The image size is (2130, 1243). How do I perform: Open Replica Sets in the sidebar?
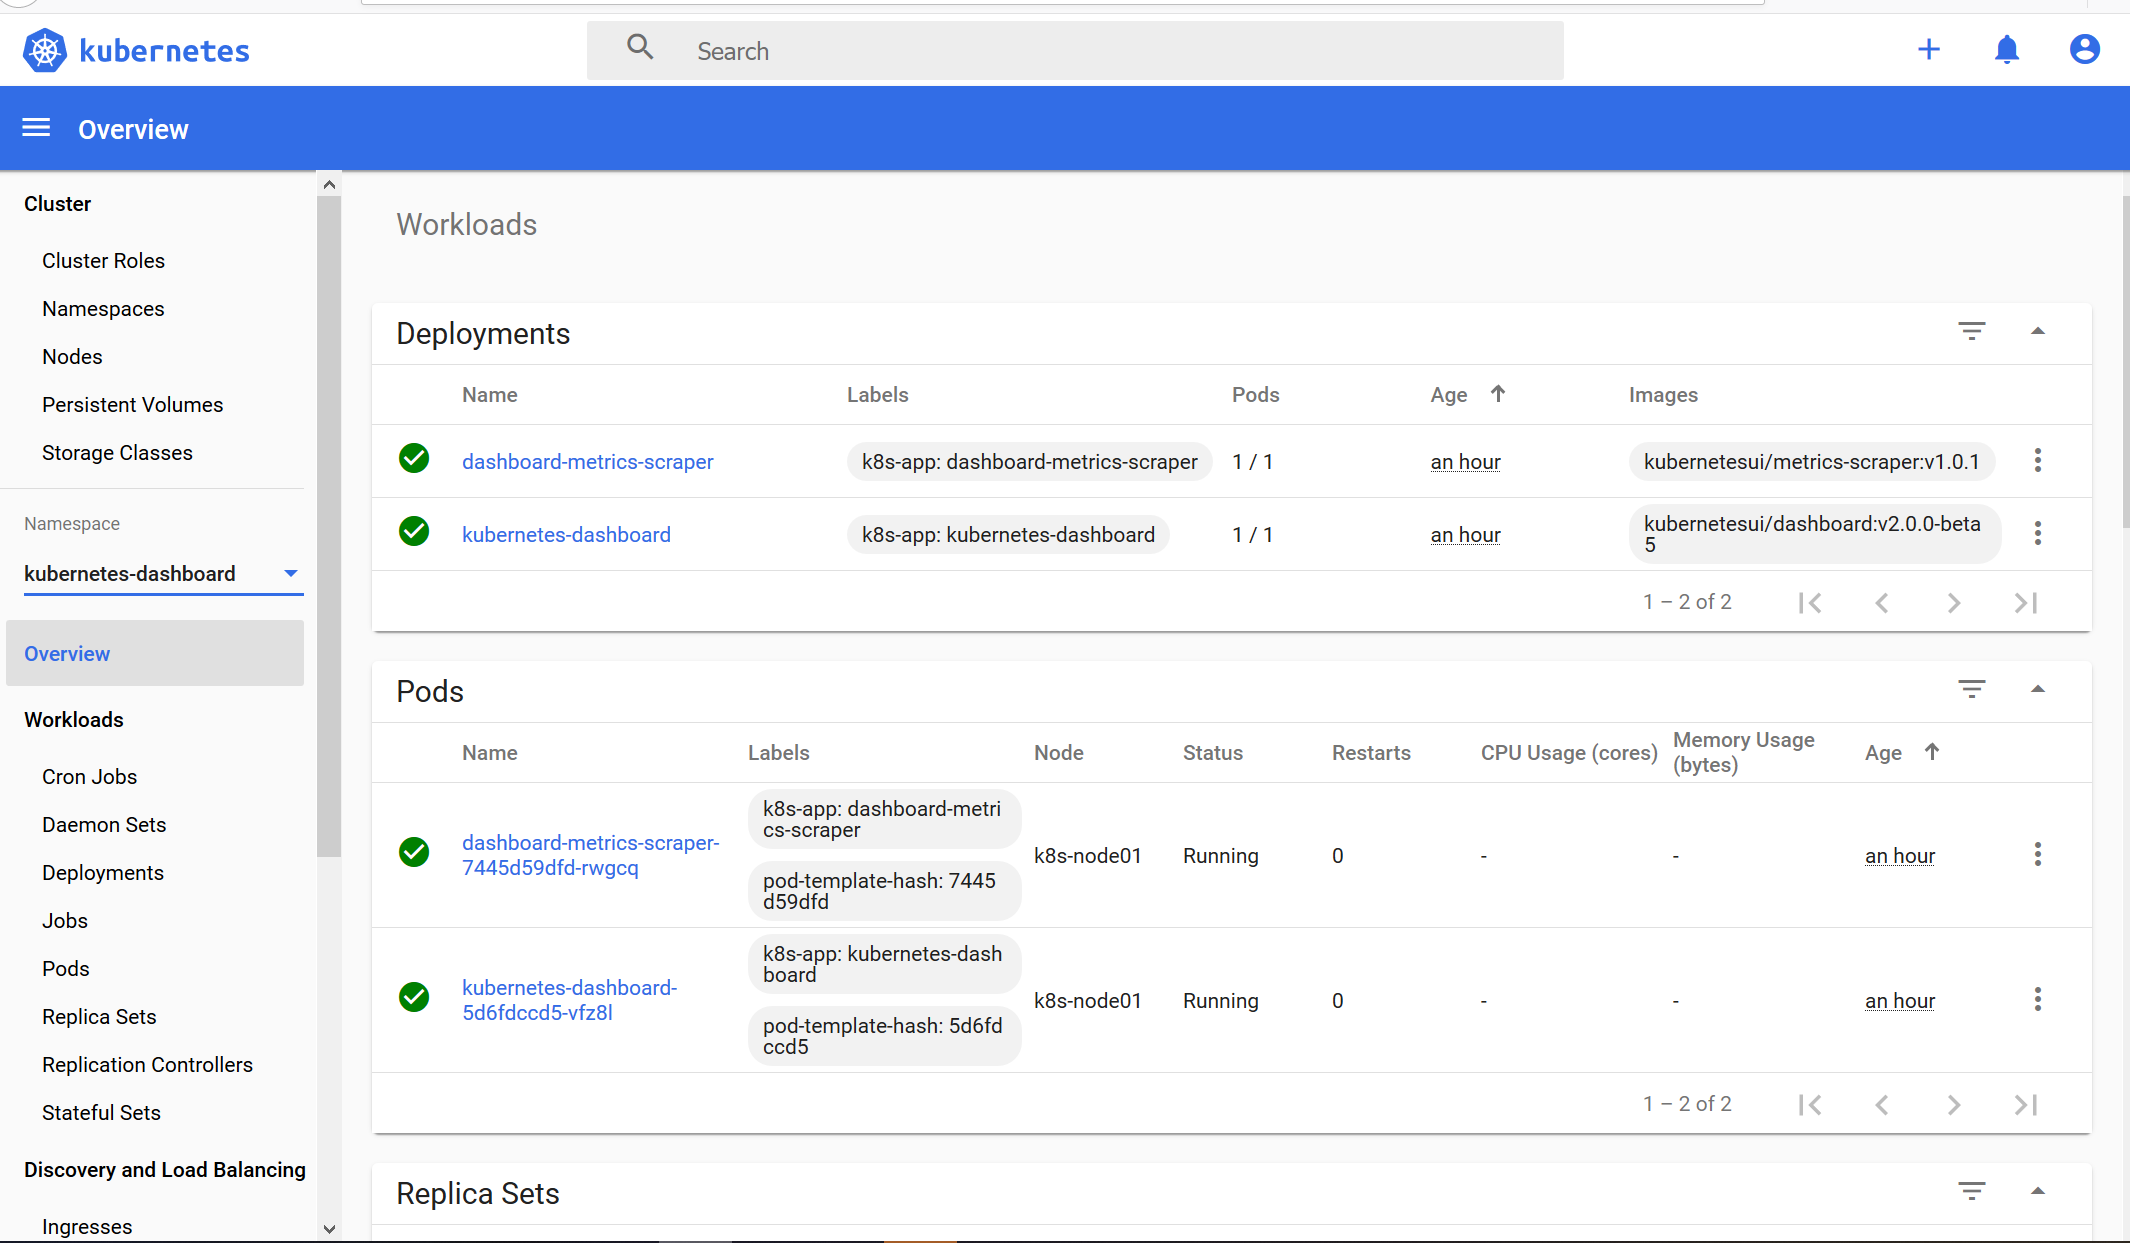(x=99, y=1016)
